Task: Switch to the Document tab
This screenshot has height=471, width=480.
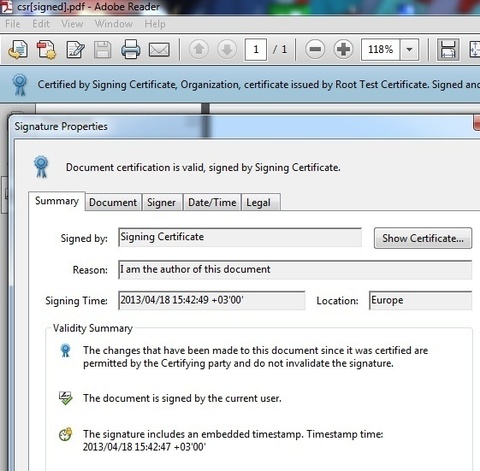Action: (113, 202)
